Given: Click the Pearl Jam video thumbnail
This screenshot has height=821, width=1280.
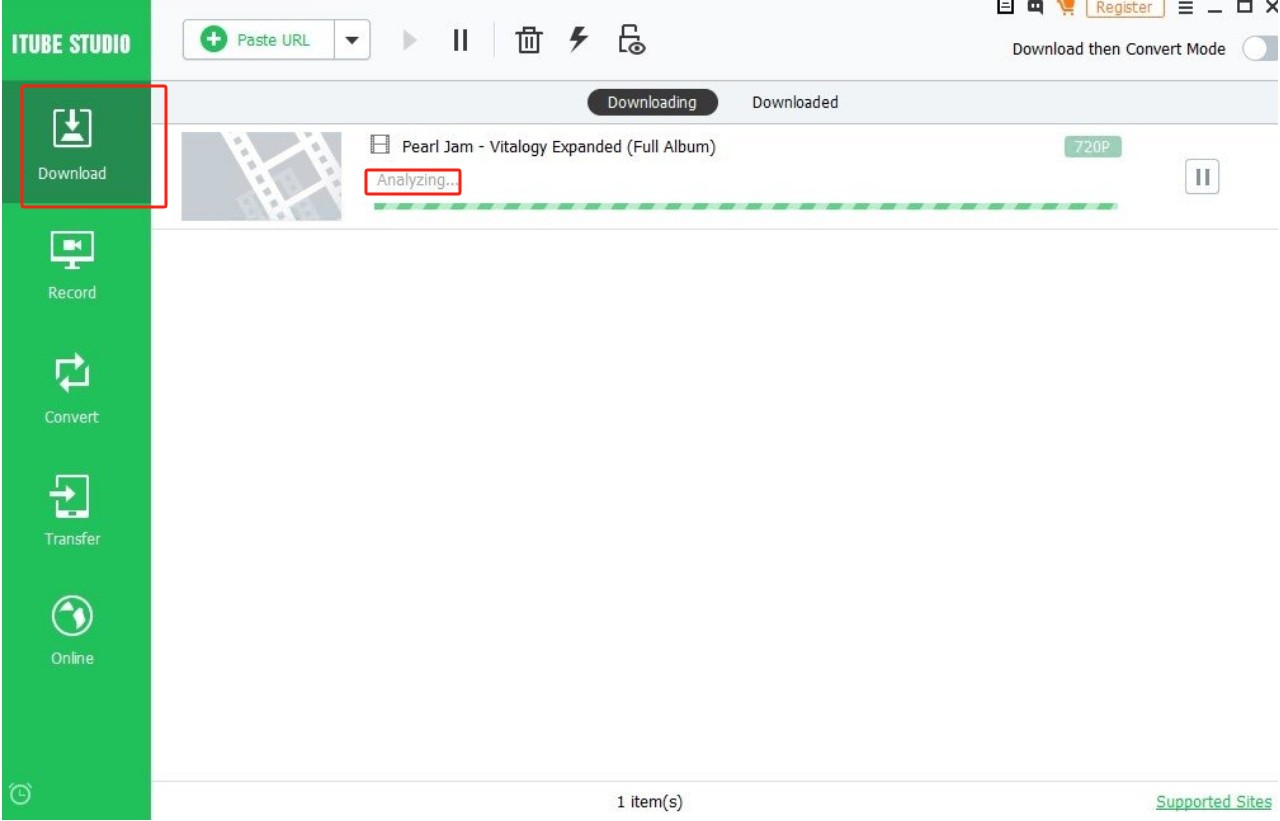Looking at the screenshot, I should coord(261,176).
